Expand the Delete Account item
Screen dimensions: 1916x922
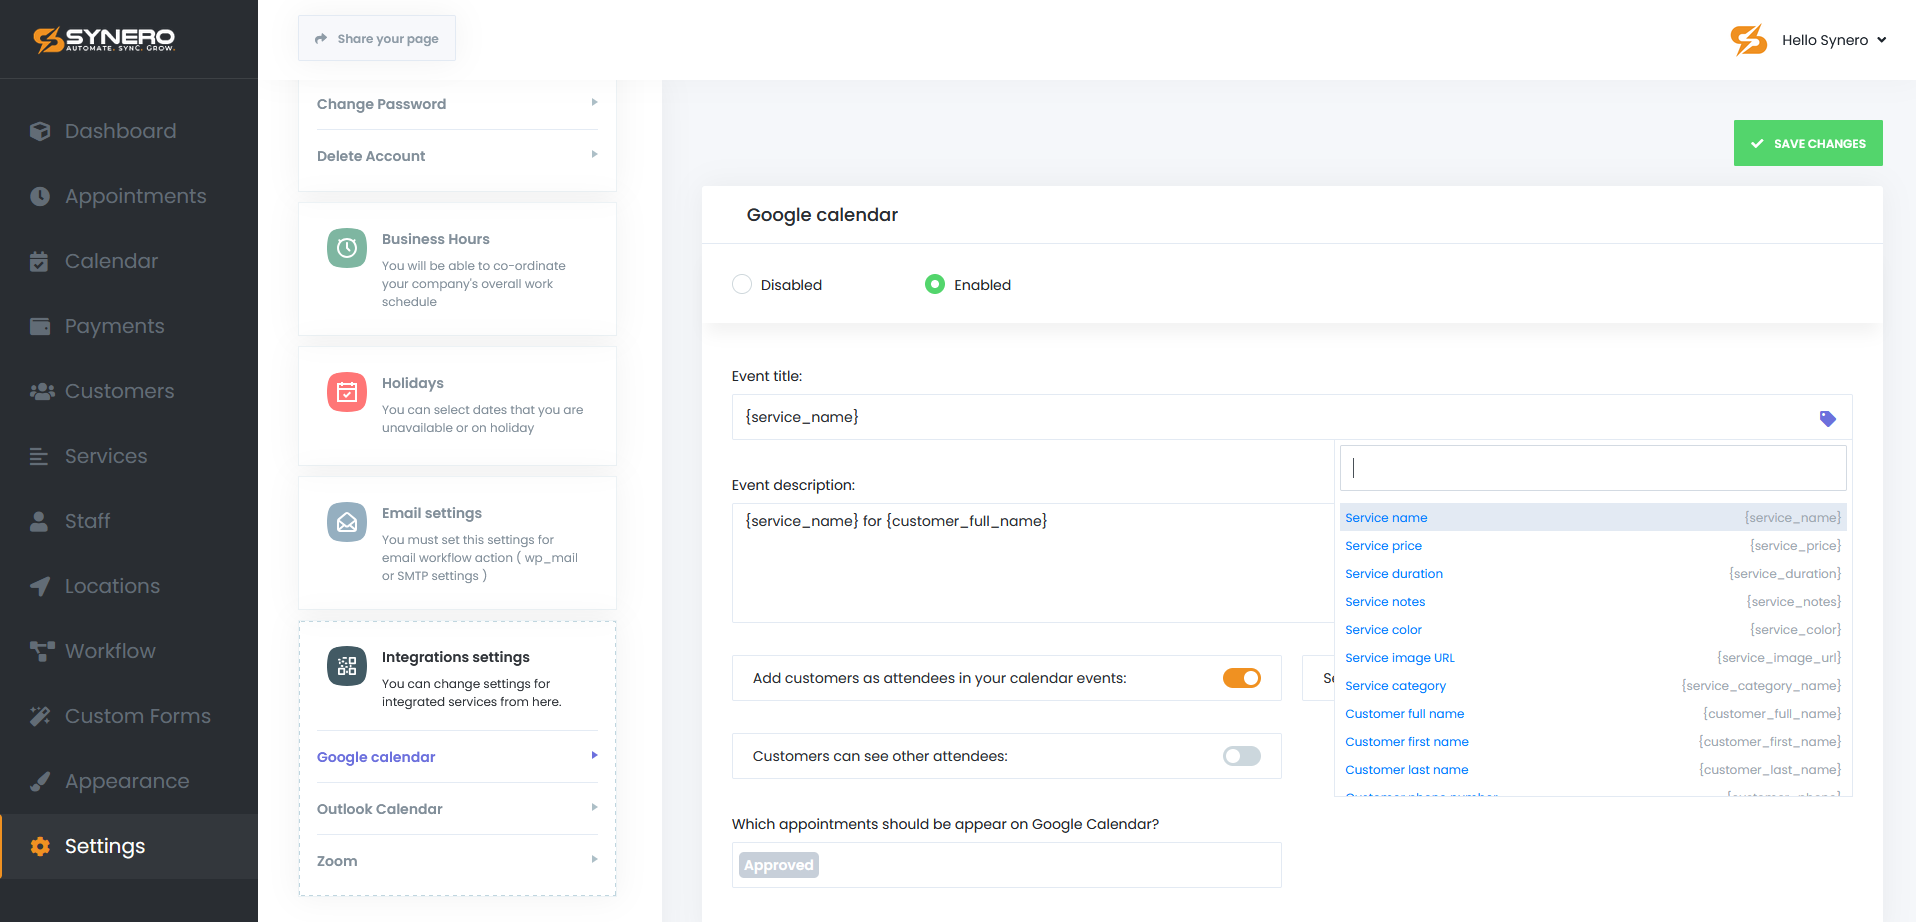457,156
